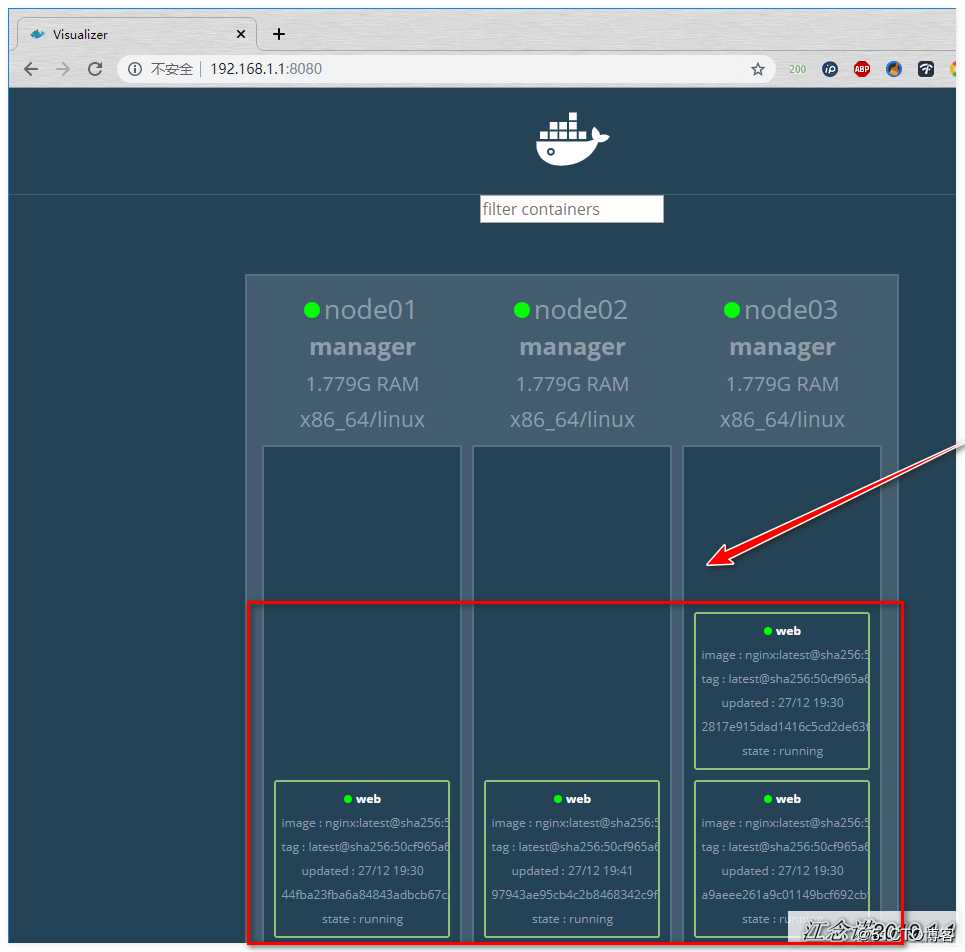Open the ABP Adblock Plus extension
The image size is (965, 952).
[x=862, y=69]
